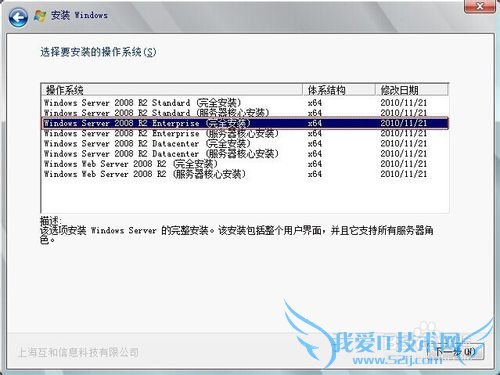Sort by the 修改日期 column header
Image resolution: width=500 pixels, height=375 pixels.
point(412,90)
